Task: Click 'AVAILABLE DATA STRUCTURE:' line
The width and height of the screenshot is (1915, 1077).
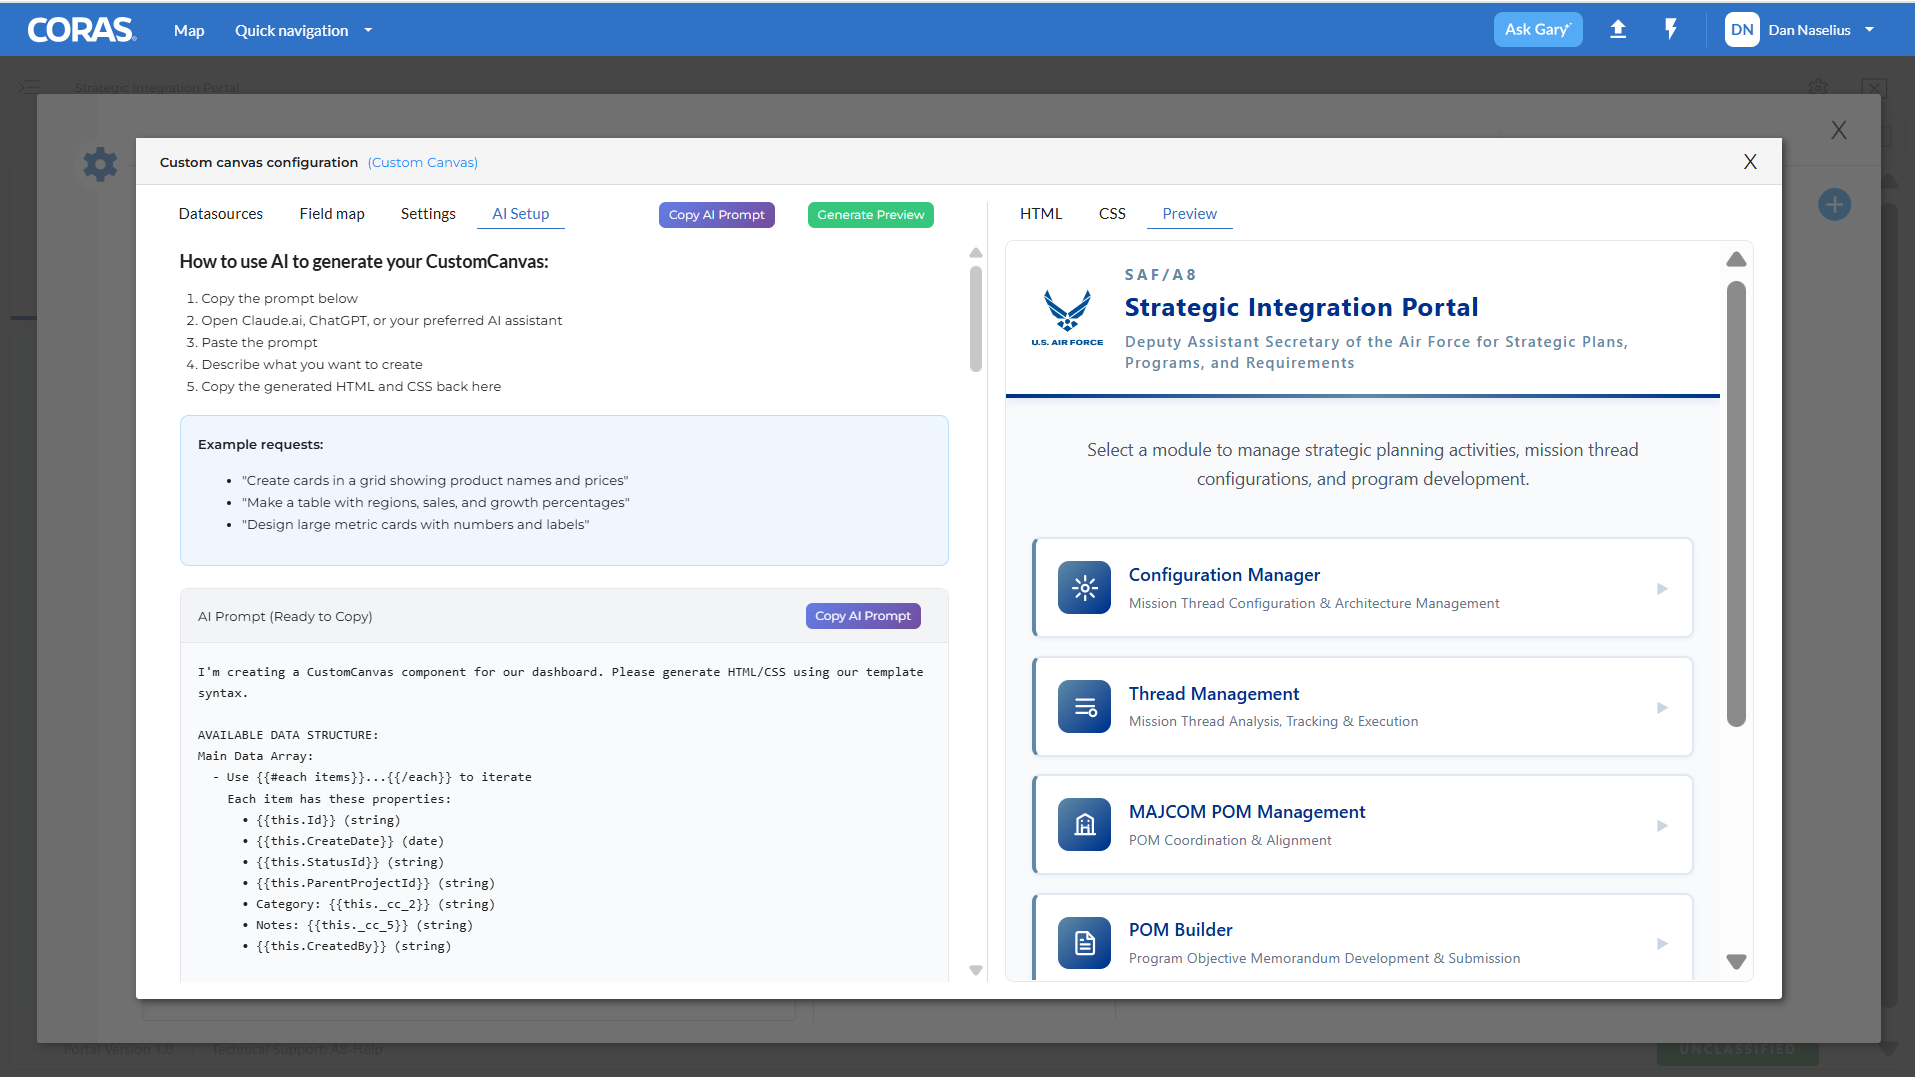Action: (x=288, y=735)
